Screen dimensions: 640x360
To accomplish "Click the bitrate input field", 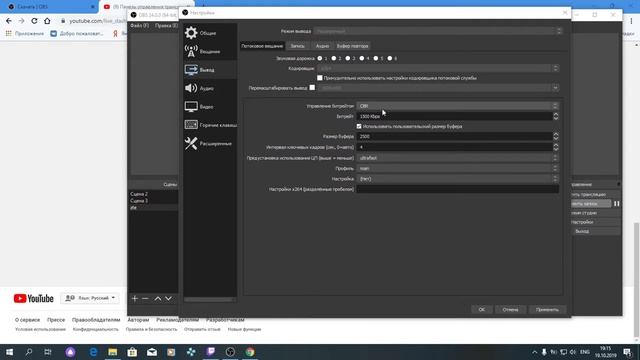I will click(x=454, y=116).
